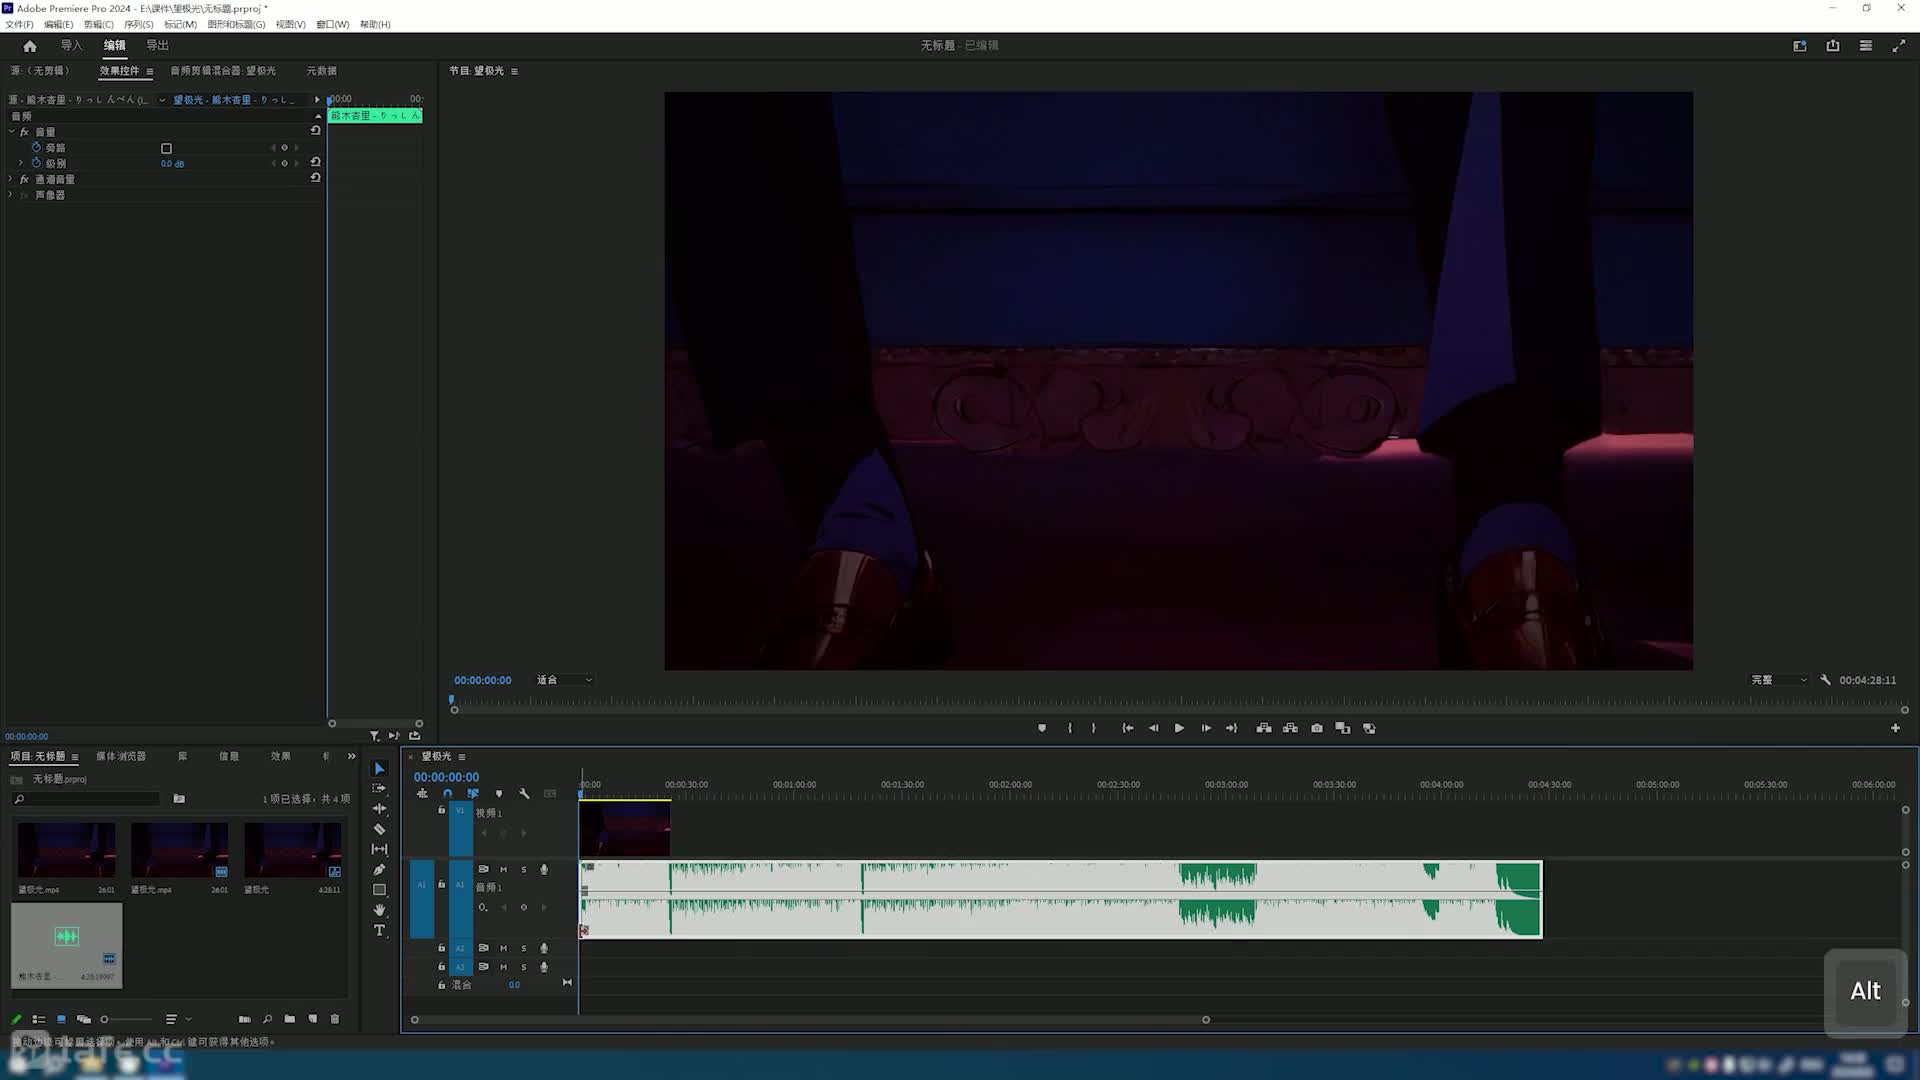1920x1080 pixels.
Task: Open source clip dropdown in Effect Controls
Action: point(162,100)
